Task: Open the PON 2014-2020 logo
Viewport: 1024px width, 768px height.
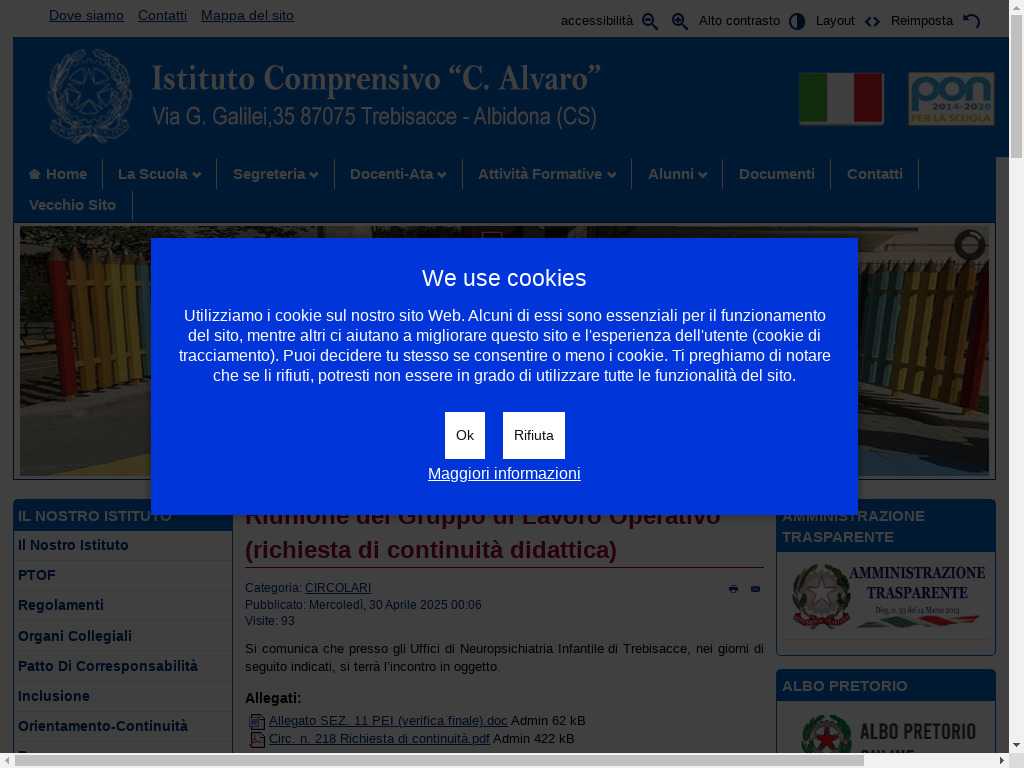Action: (951, 99)
